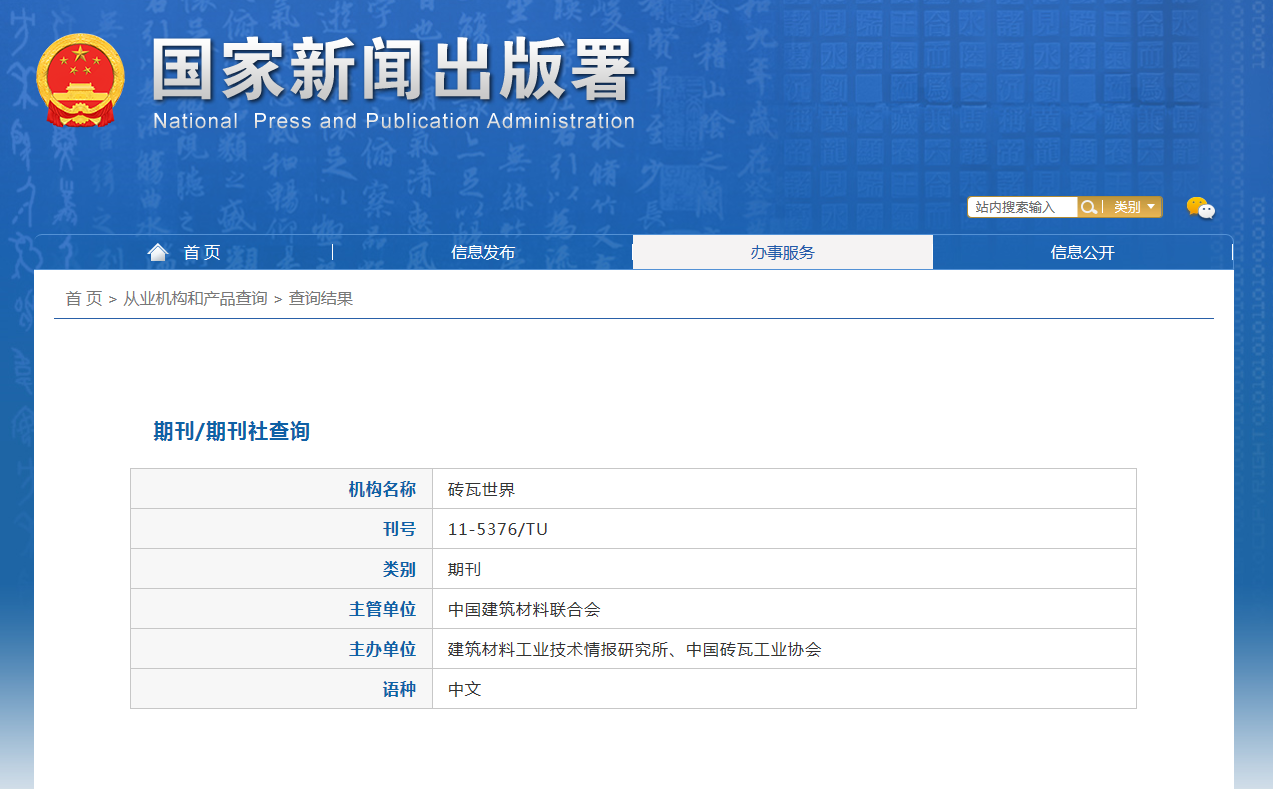This screenshot has height=789, width=1273.
Task: Click the home icon beside 首页
Action: click(x=158, y=252)
